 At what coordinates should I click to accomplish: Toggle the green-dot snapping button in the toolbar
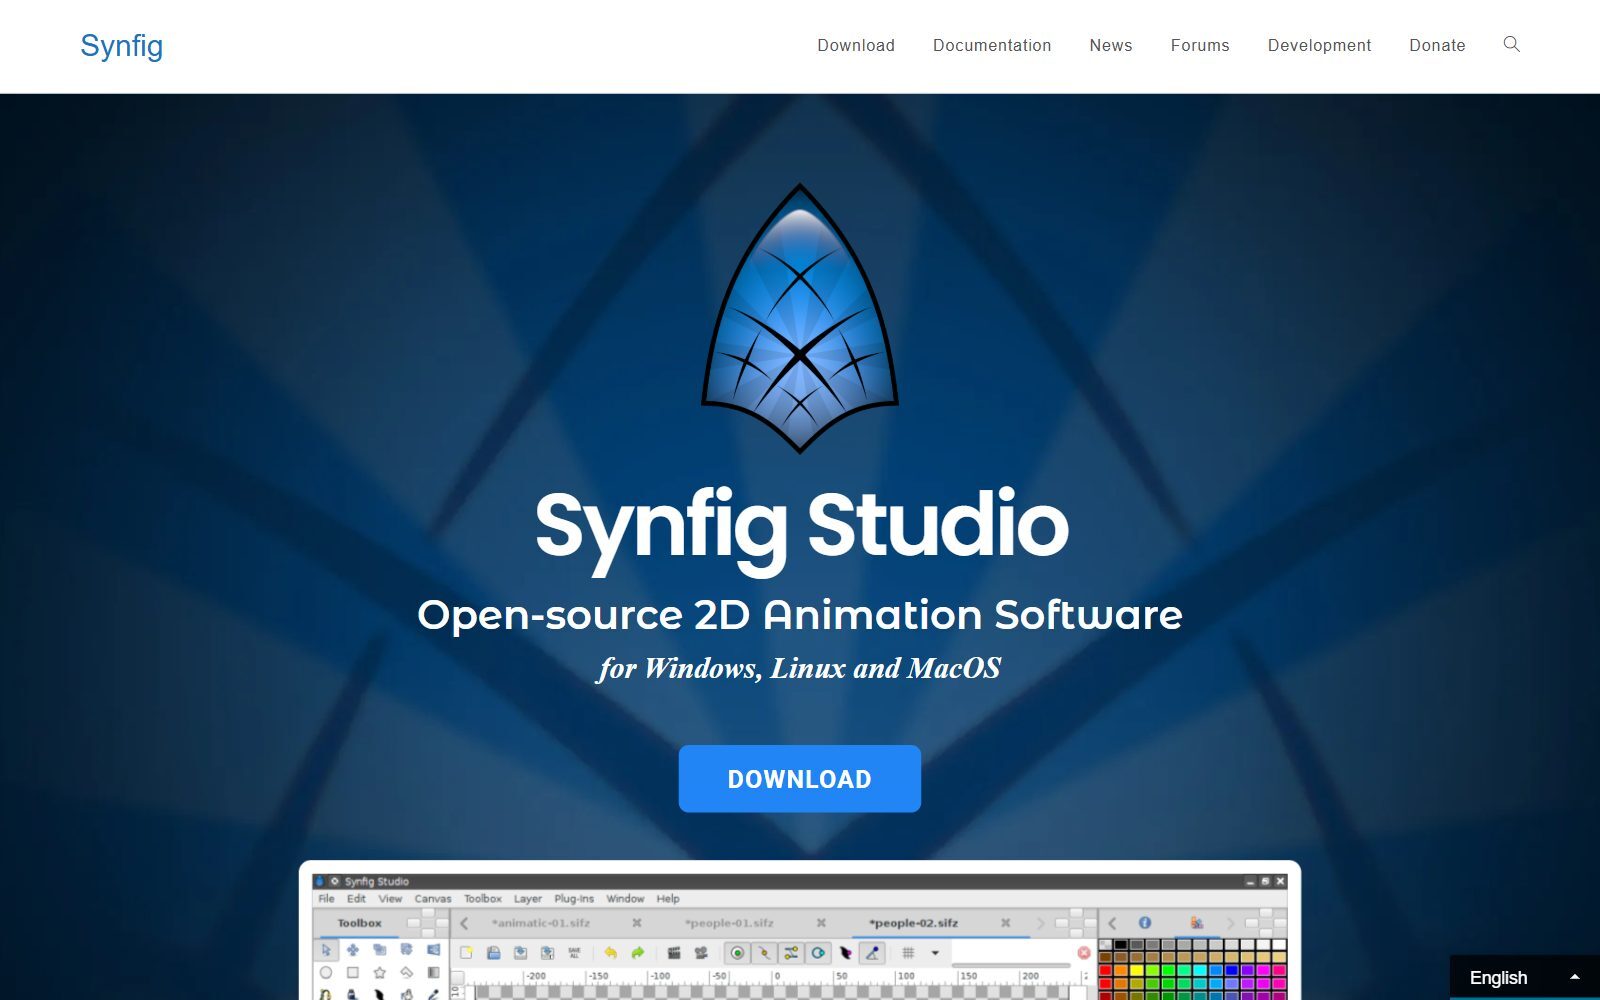pos(737,953)
